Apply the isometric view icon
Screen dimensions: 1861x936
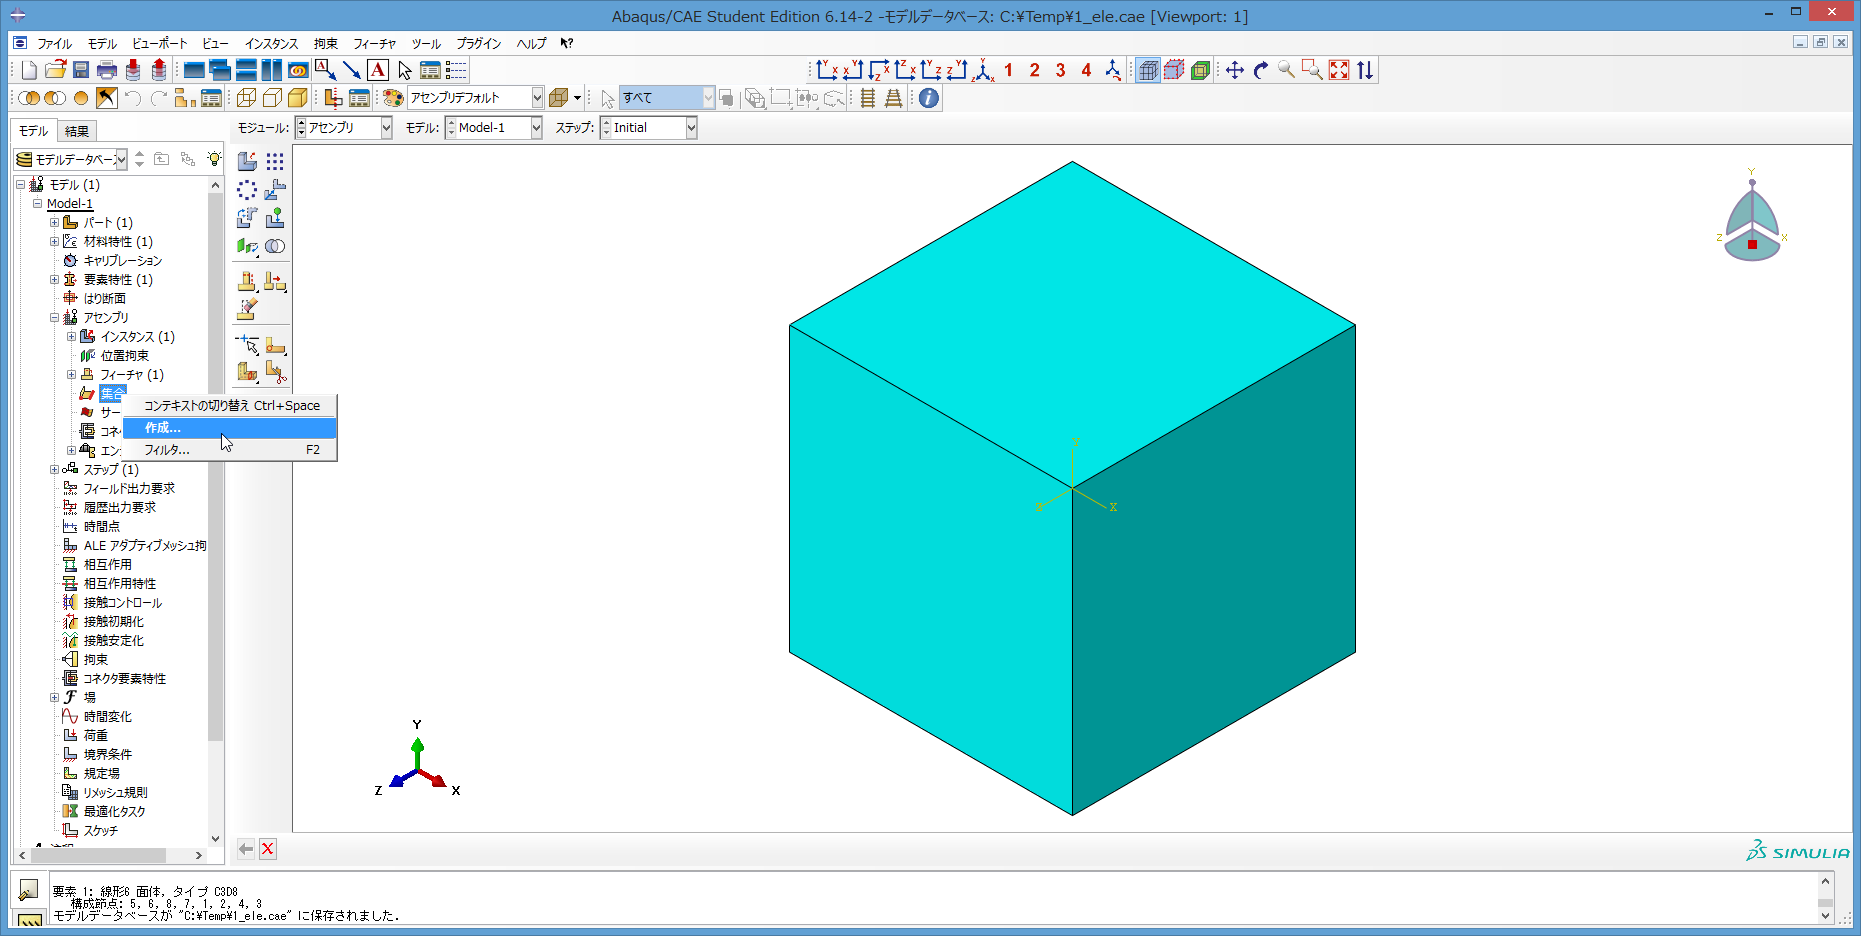(984, 70)
